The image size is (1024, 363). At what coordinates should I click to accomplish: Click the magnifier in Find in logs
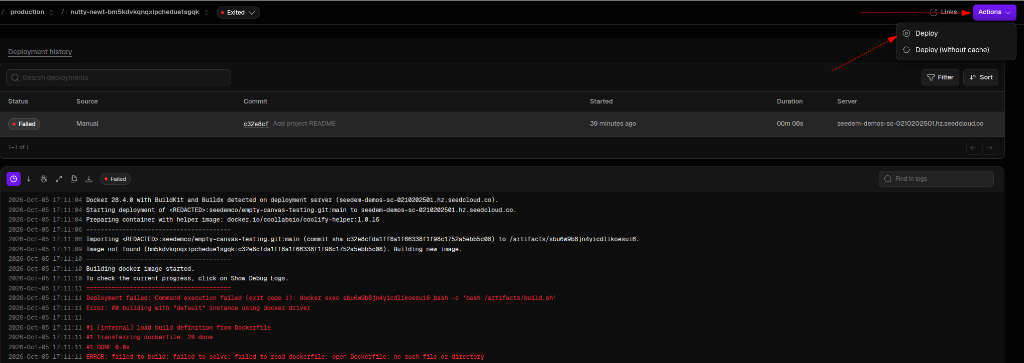(888, 179)
